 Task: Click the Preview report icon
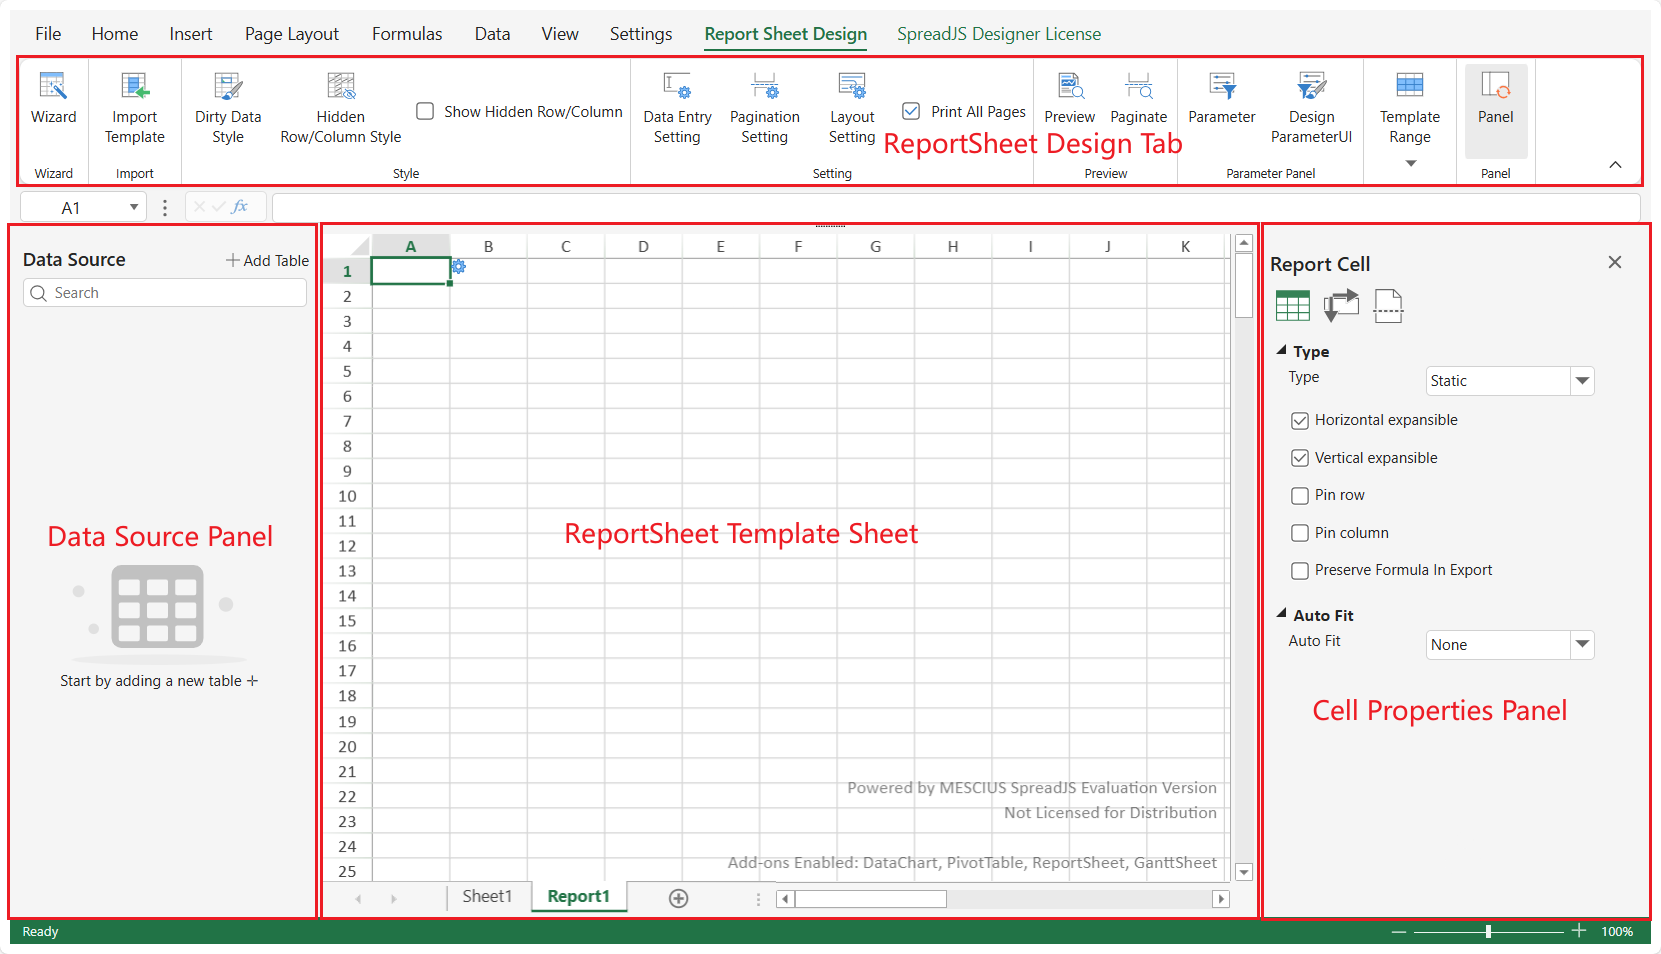(1069, 88)
